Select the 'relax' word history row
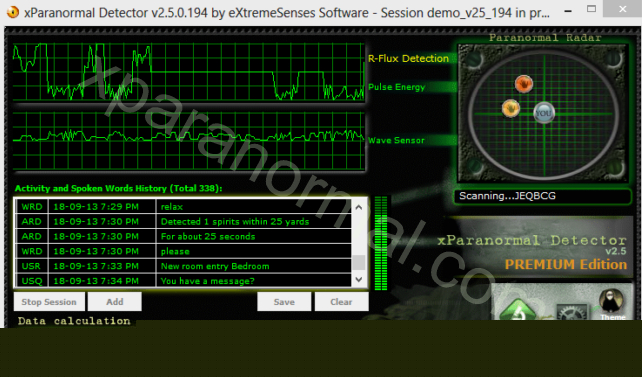The image size is (642, 377). 183,207
